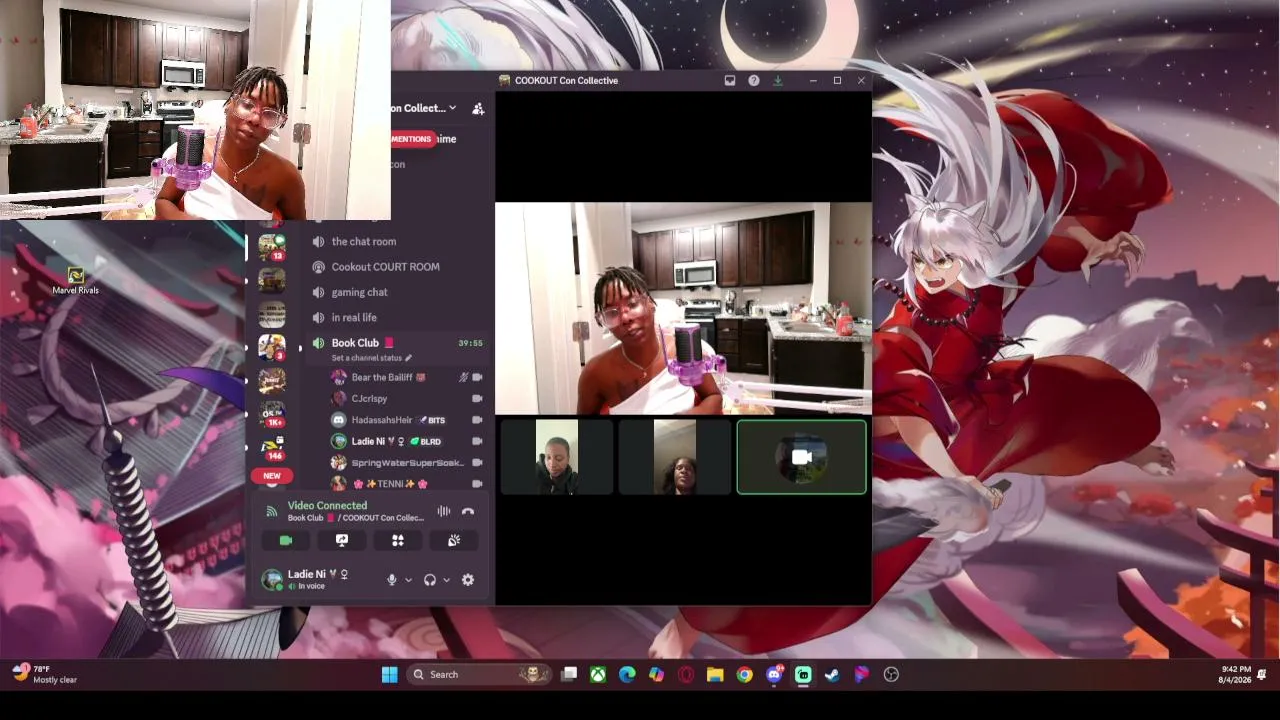Open the soundboard button
1280x720 pixels.
[454, 540]
